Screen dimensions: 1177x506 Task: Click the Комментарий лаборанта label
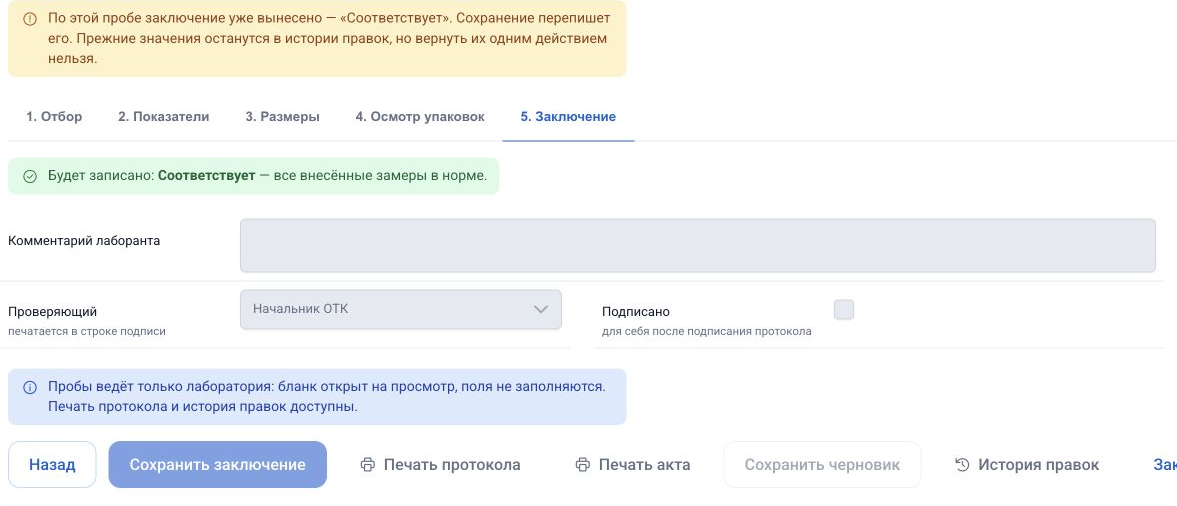point(84,241)
